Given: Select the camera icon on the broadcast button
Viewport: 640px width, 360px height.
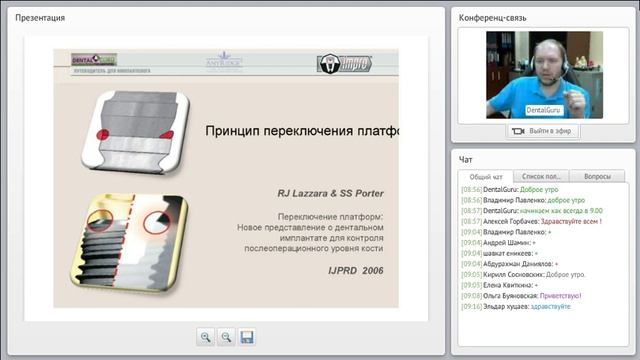Looking at the screenshot, I should pyautogui.click(x=518, y=131).
